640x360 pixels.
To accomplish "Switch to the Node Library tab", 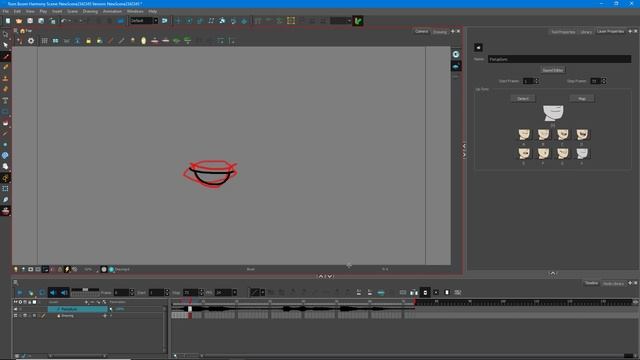I will pyautogui.click(x=613, y=283).
